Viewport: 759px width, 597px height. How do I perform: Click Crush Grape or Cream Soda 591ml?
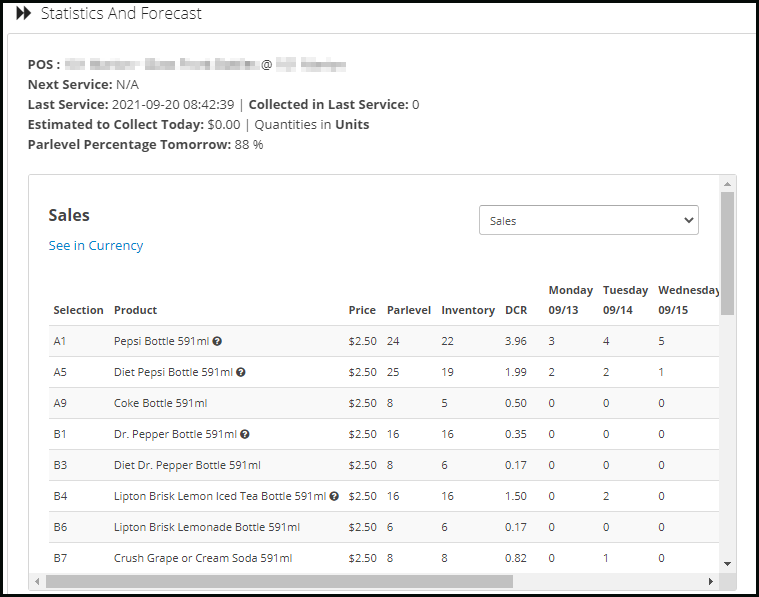click(203, 558)
